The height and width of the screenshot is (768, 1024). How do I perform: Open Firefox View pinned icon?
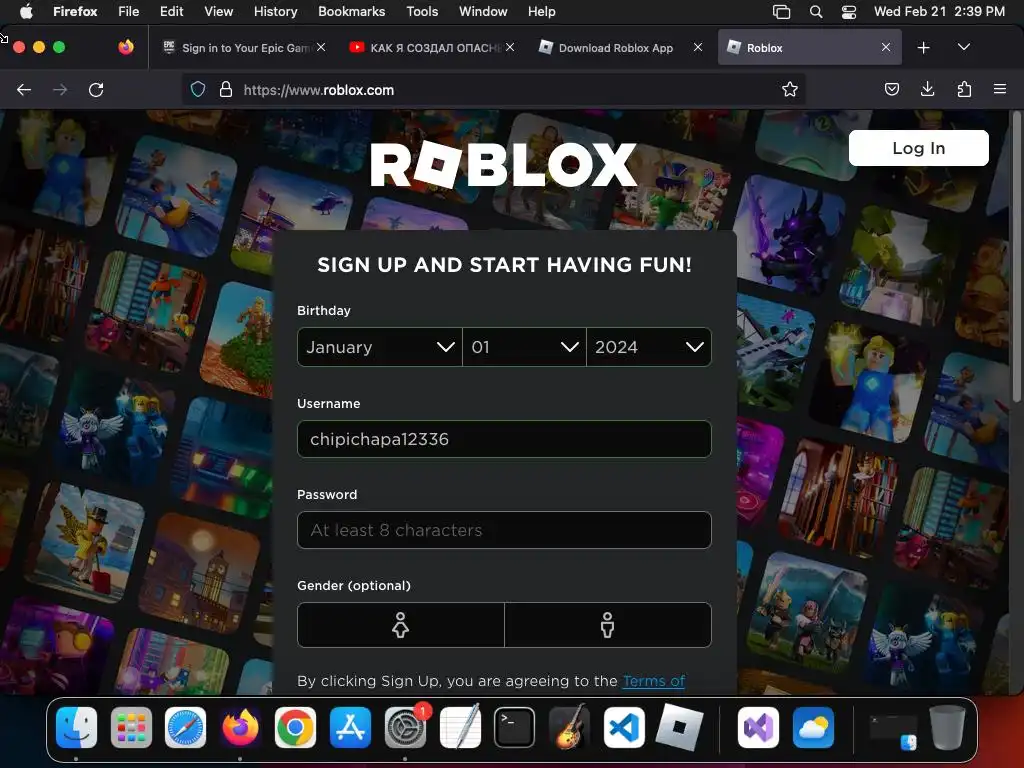point(126,47)
